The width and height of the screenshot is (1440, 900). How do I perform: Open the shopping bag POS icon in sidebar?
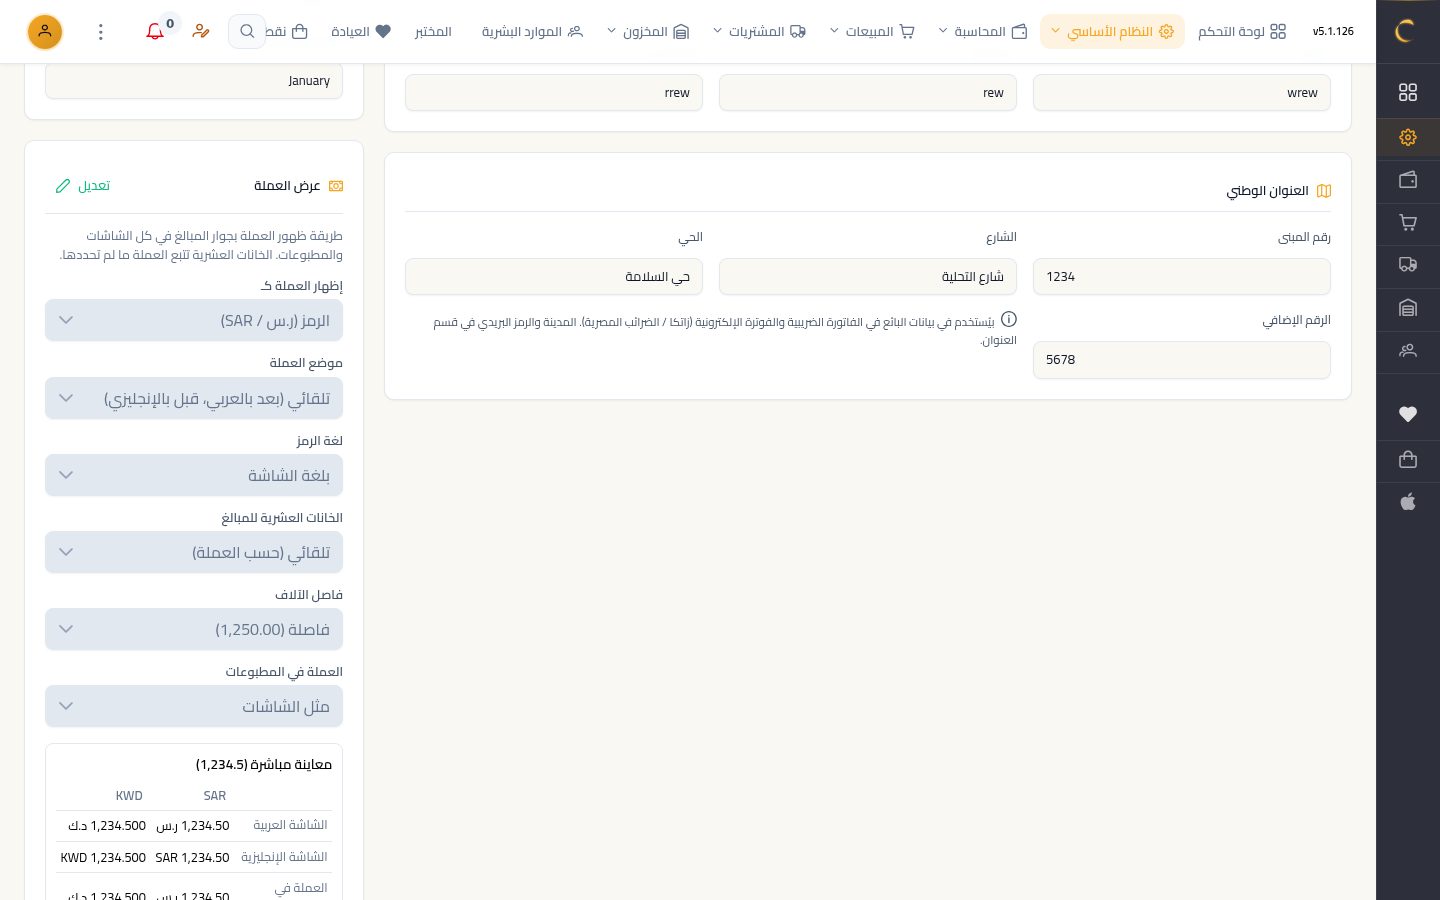pos(1408,459)
